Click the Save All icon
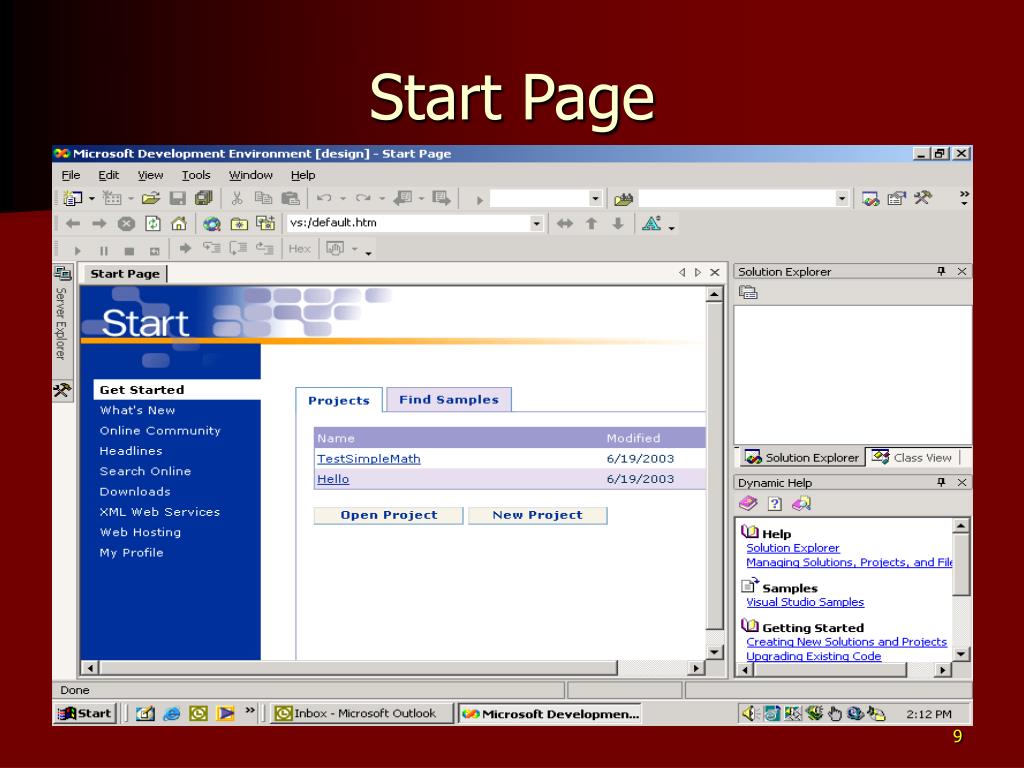The width and height of the screenshot is (1024, 768). pyautogui.click(x=204, y=198)
